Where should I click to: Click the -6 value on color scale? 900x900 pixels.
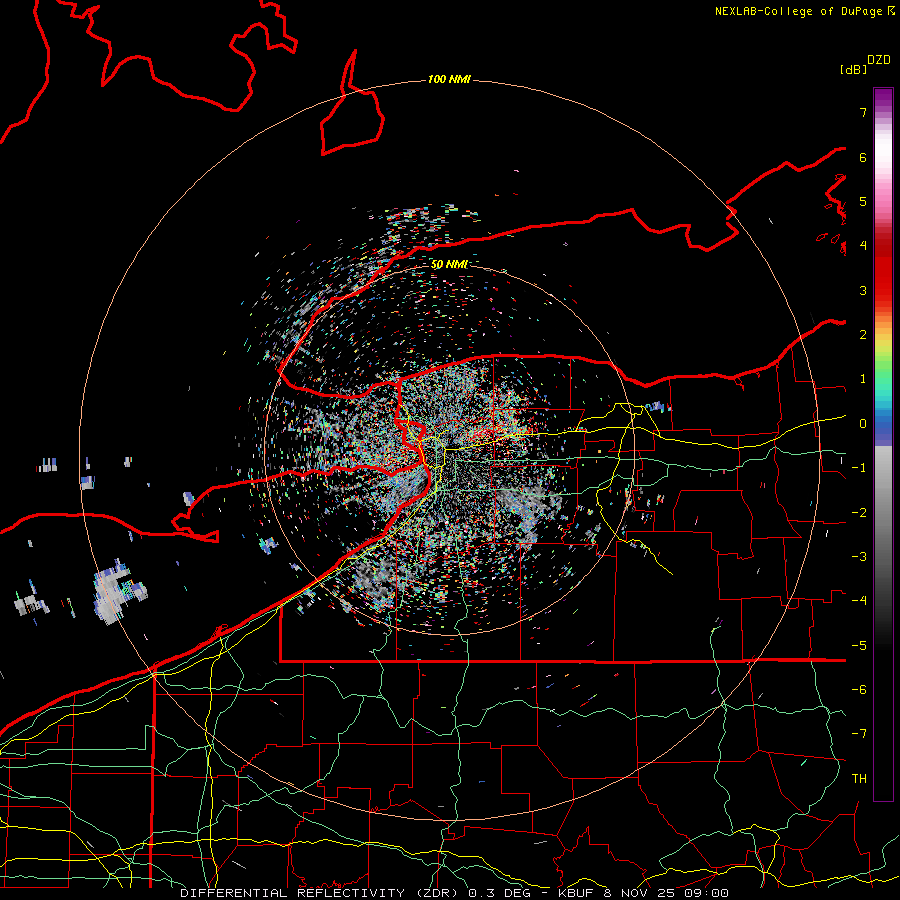point(859,690)
